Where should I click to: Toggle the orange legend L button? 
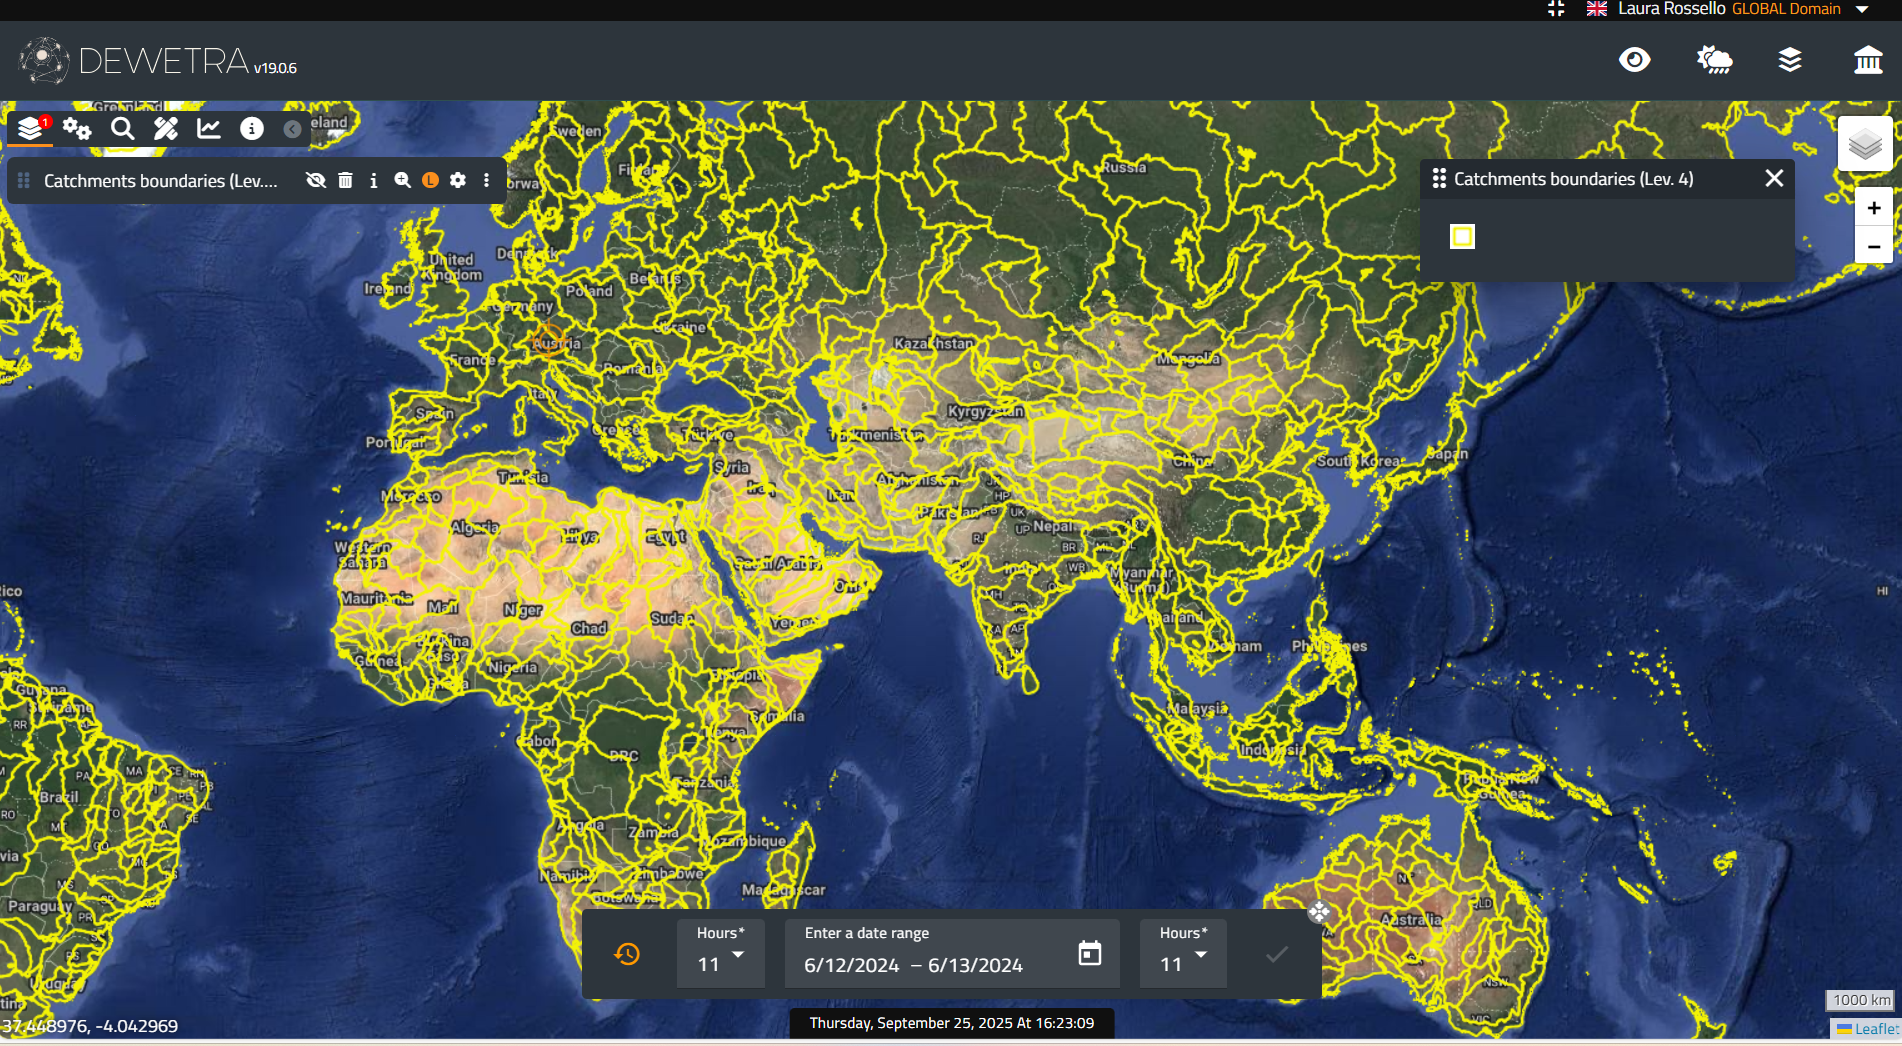(430, 180)
